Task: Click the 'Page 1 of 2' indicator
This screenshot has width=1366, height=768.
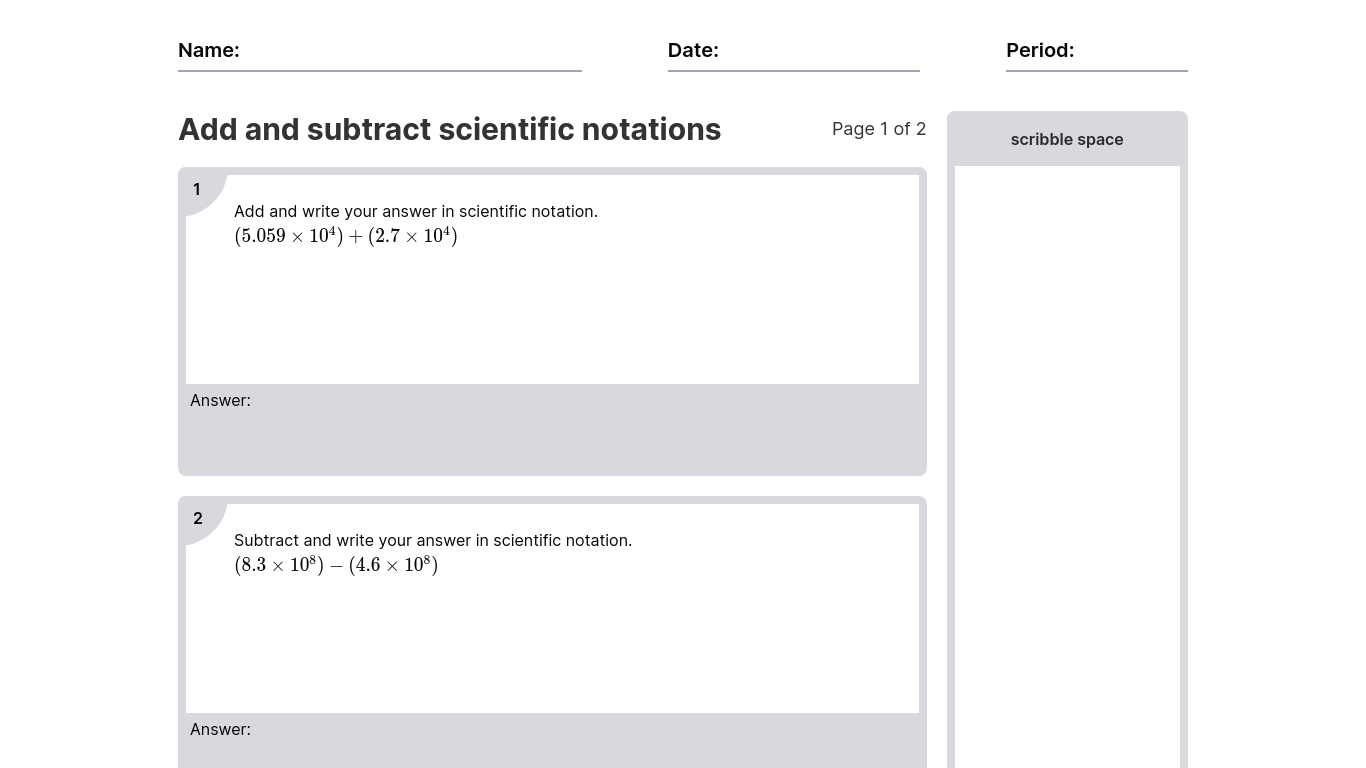Action: [x=878, y=129]
